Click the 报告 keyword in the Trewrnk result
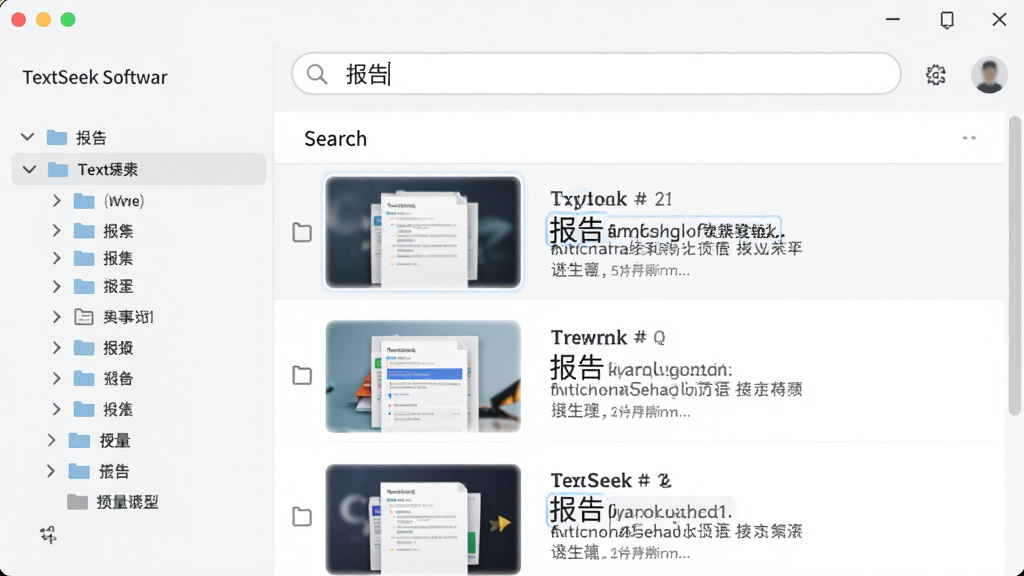This screenshot has height=576, width=1024. (x=576, y=368)
